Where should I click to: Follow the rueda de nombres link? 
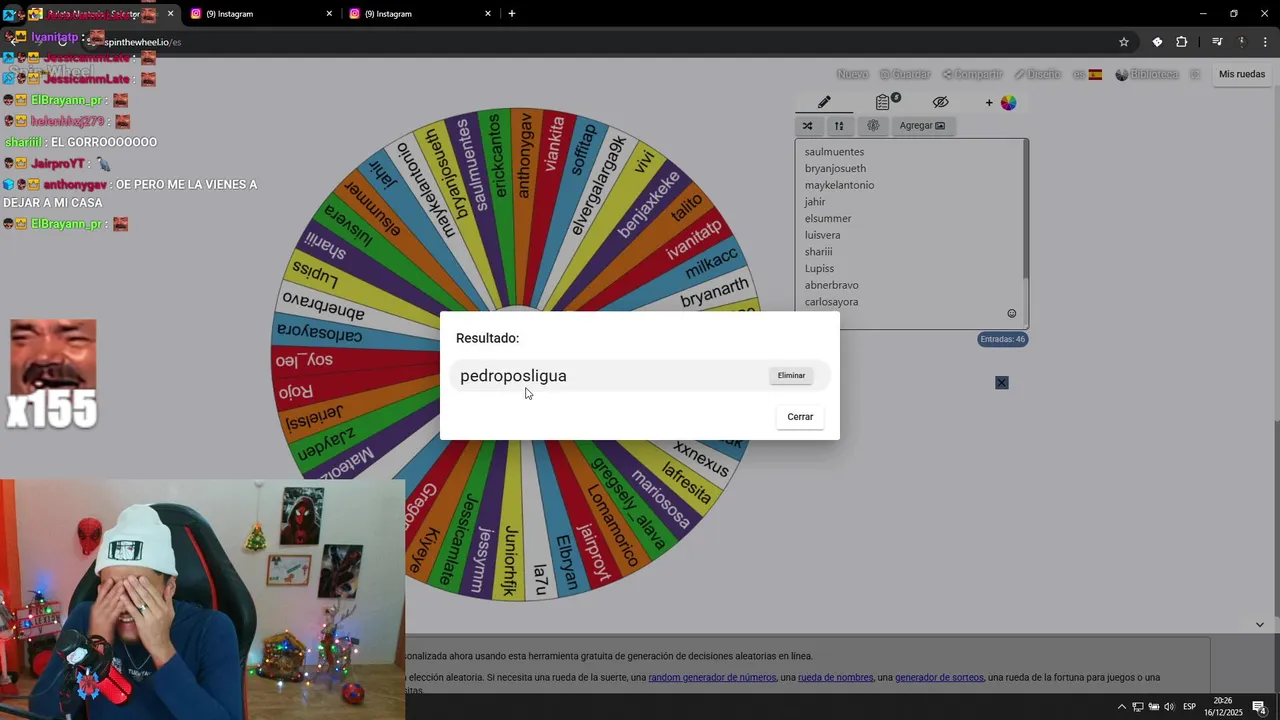point(835,678)
